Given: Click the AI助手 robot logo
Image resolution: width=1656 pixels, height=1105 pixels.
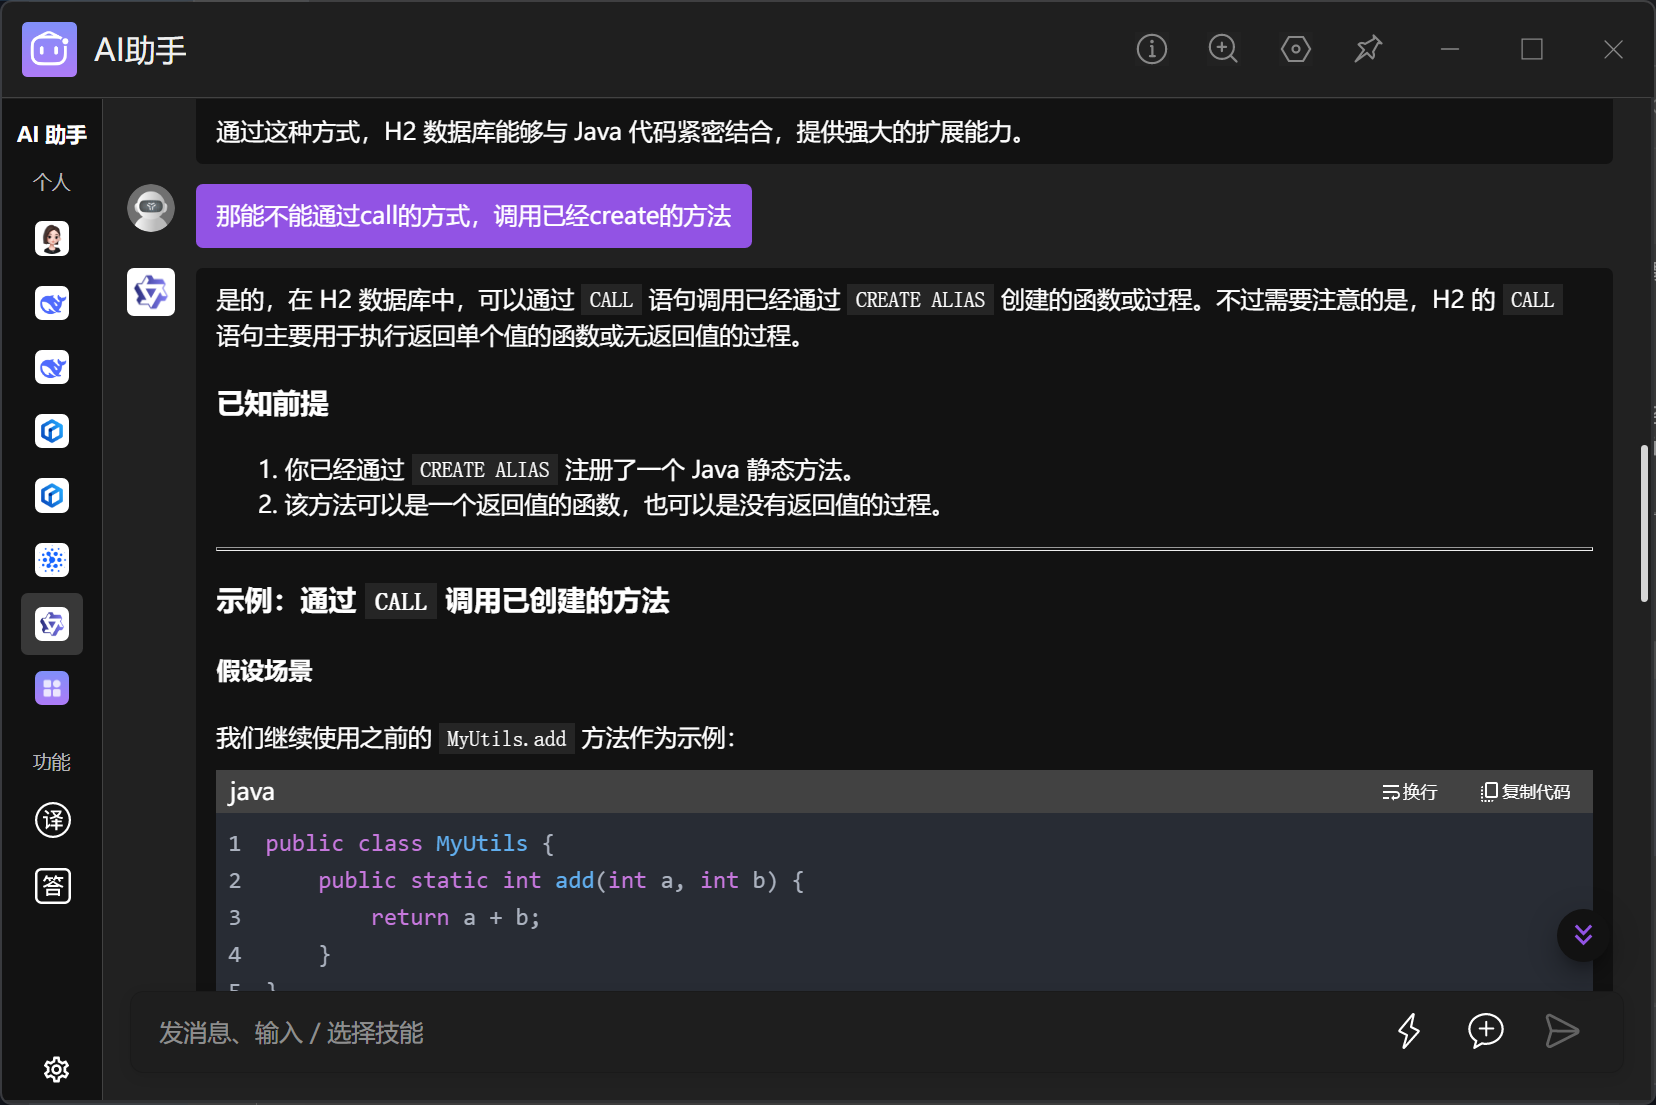Looking at the screenshot, I should point(49,49).
